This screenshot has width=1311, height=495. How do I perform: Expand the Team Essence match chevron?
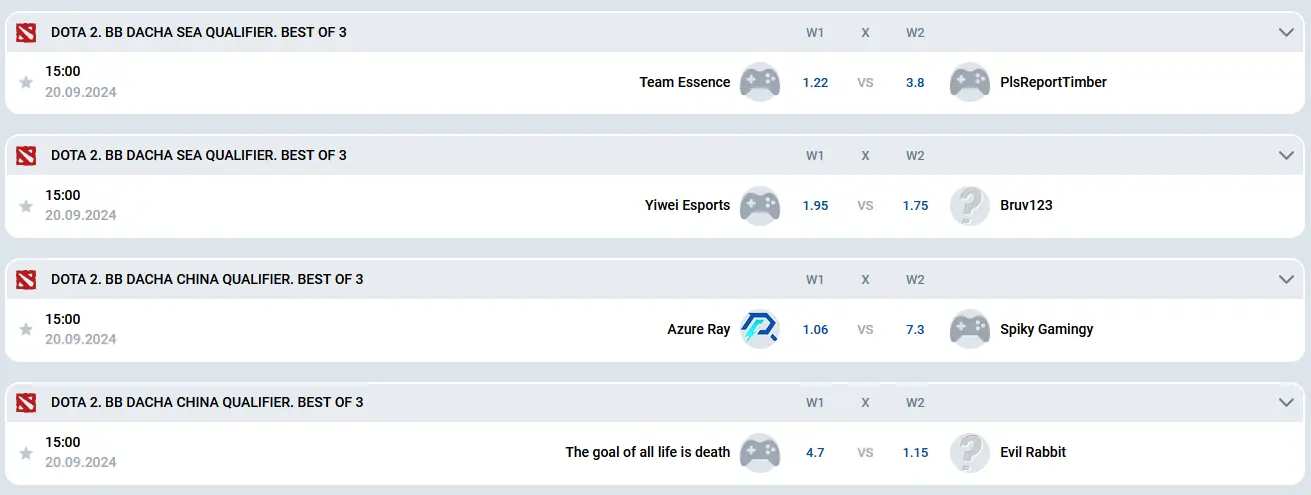click(1287, 32)
